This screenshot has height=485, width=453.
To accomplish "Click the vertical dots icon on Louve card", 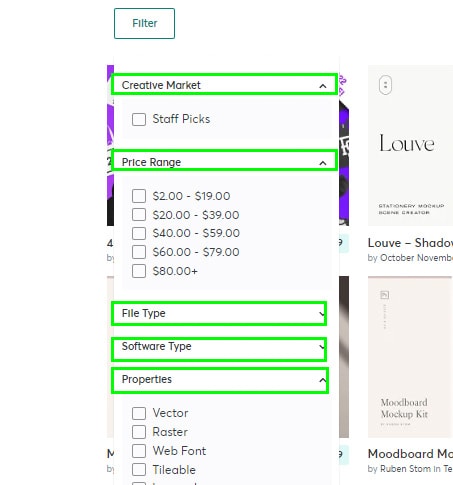I will tap(385, 85).
